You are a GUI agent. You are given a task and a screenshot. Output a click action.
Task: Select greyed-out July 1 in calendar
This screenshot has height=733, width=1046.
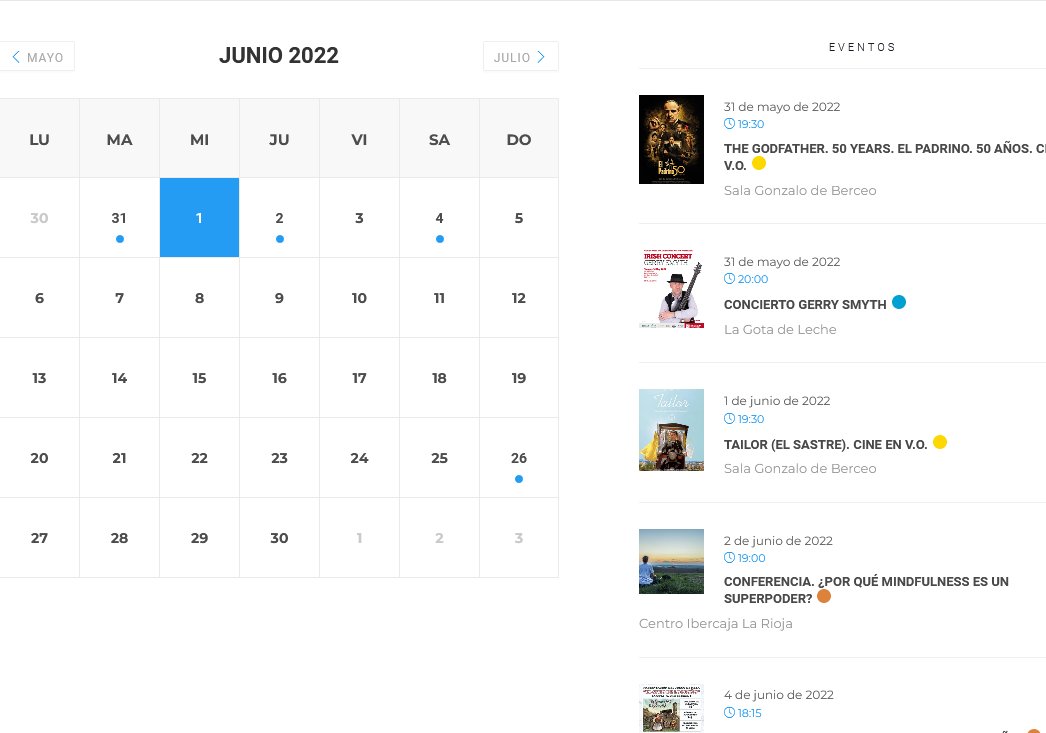pyautogui.click(x=360, y=538)
